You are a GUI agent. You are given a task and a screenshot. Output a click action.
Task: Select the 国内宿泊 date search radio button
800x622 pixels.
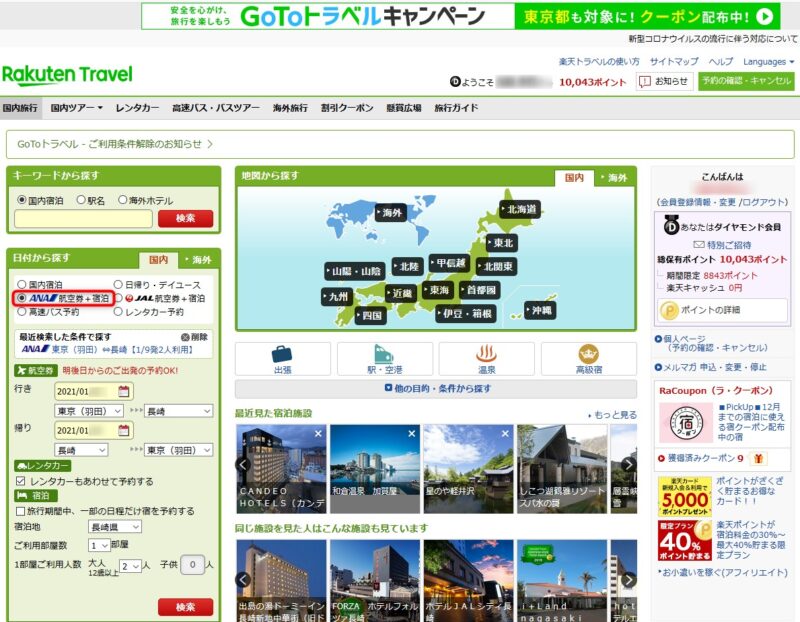[x=21, y=284]
